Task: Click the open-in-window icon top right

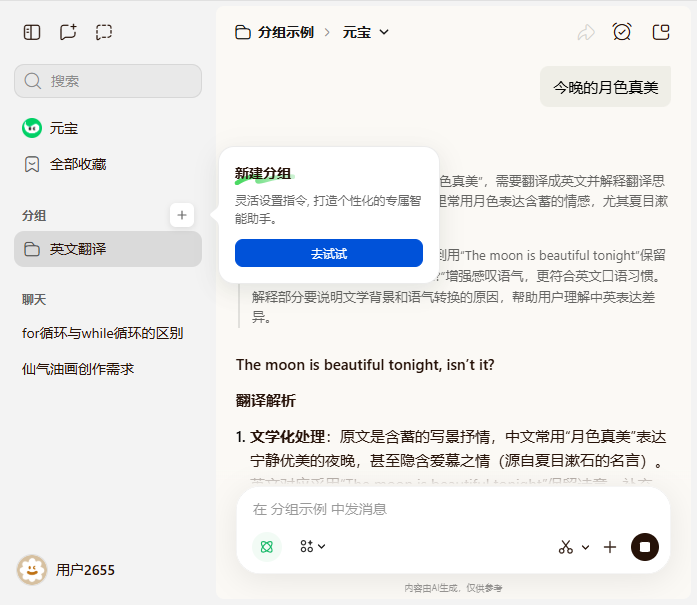Action: coord(661,32)
